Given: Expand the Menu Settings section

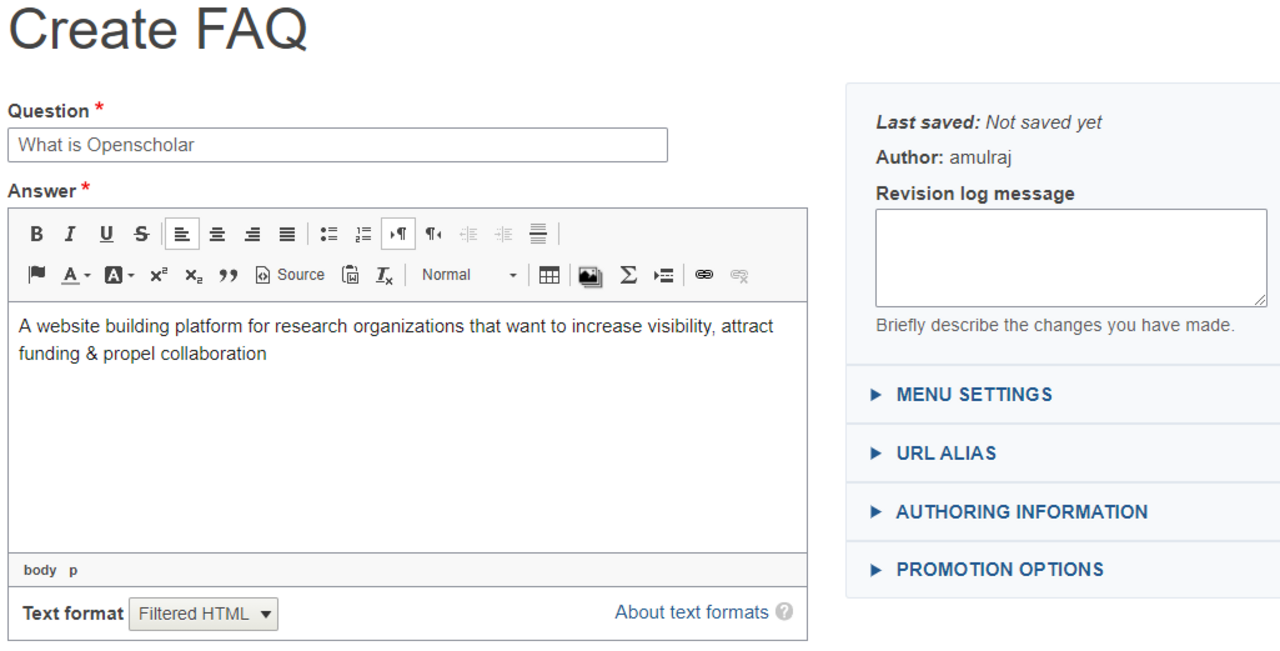Looking at the screenshot, I should tap(973, 395).
